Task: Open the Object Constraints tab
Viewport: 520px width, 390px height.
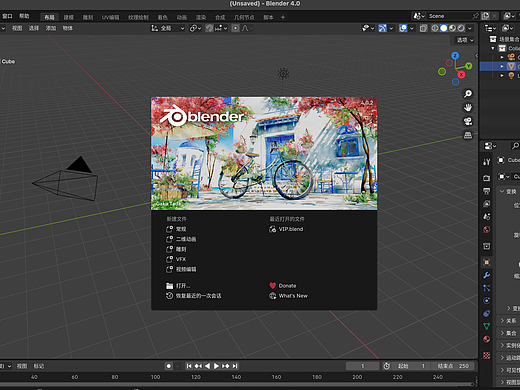Action: (487, 313)
